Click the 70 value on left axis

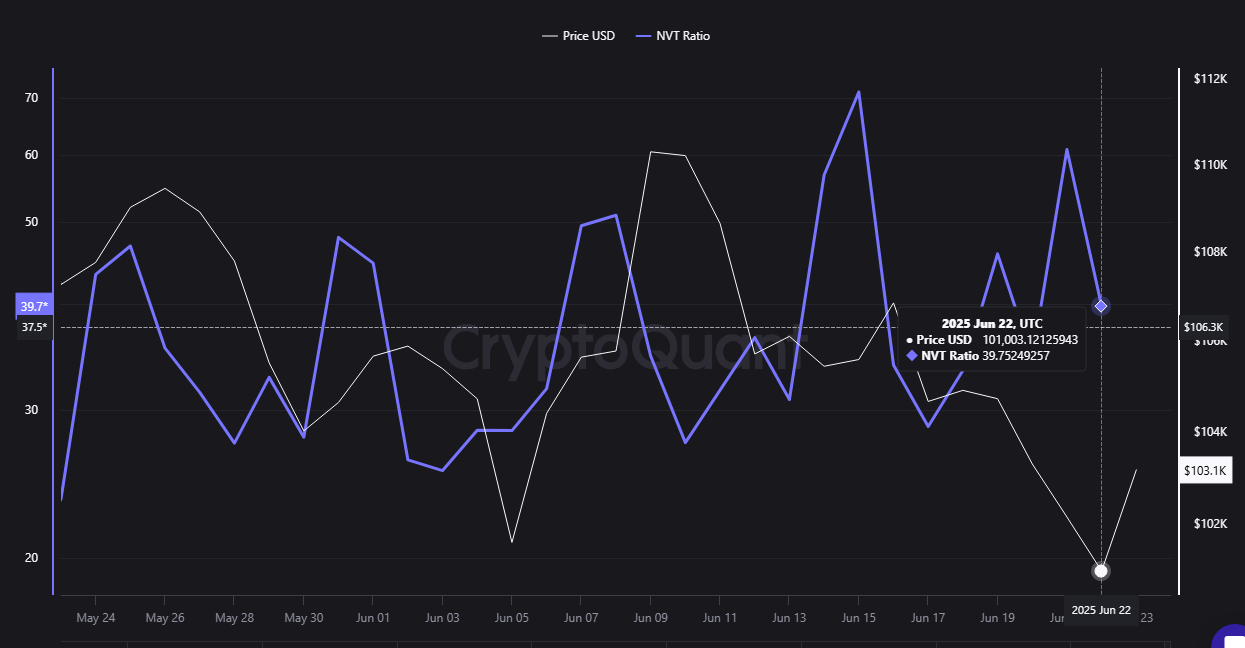point(31,98)
